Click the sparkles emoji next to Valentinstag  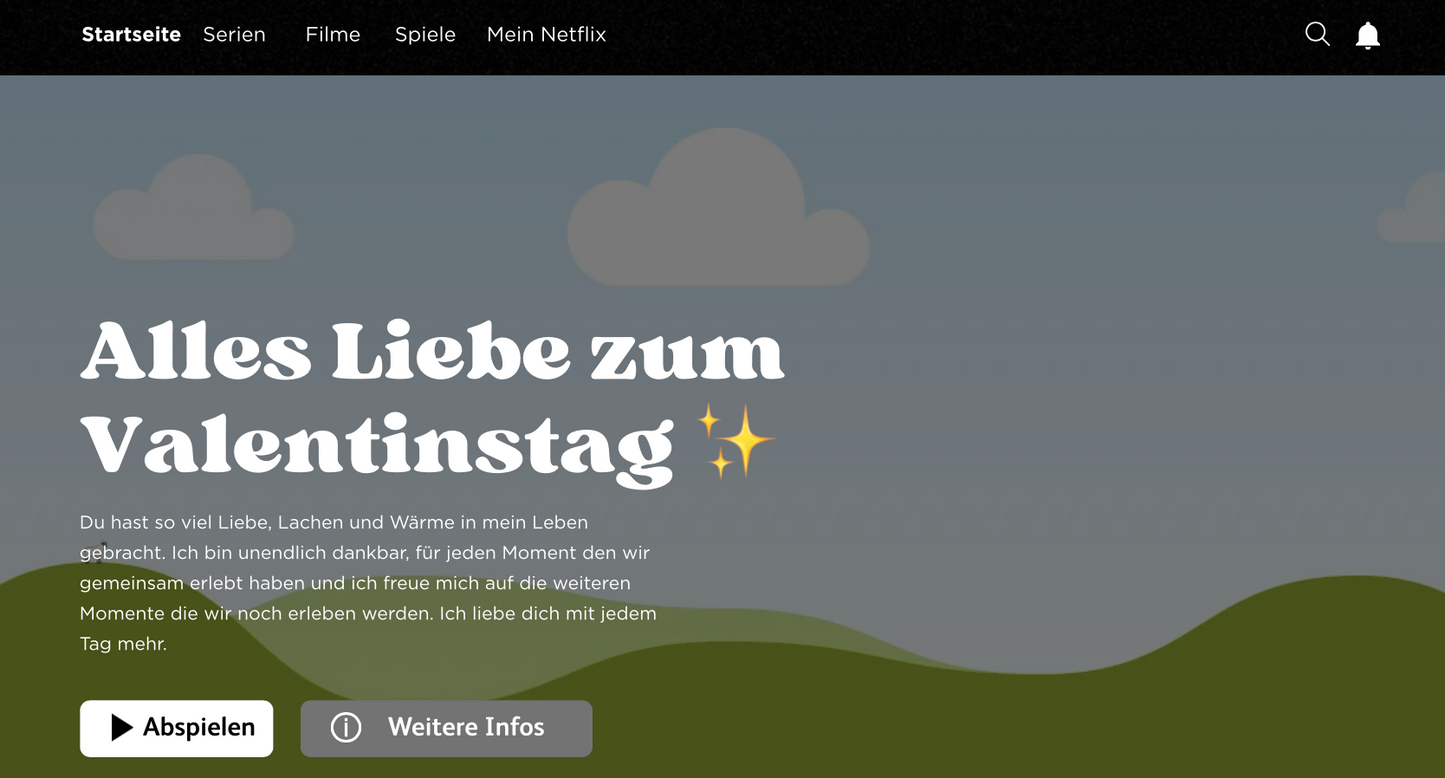click(737, 440)
